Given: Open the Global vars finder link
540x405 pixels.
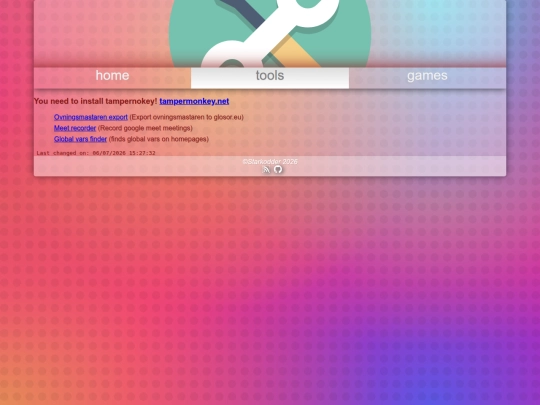Looking at the screenshot, I should 80,139.
